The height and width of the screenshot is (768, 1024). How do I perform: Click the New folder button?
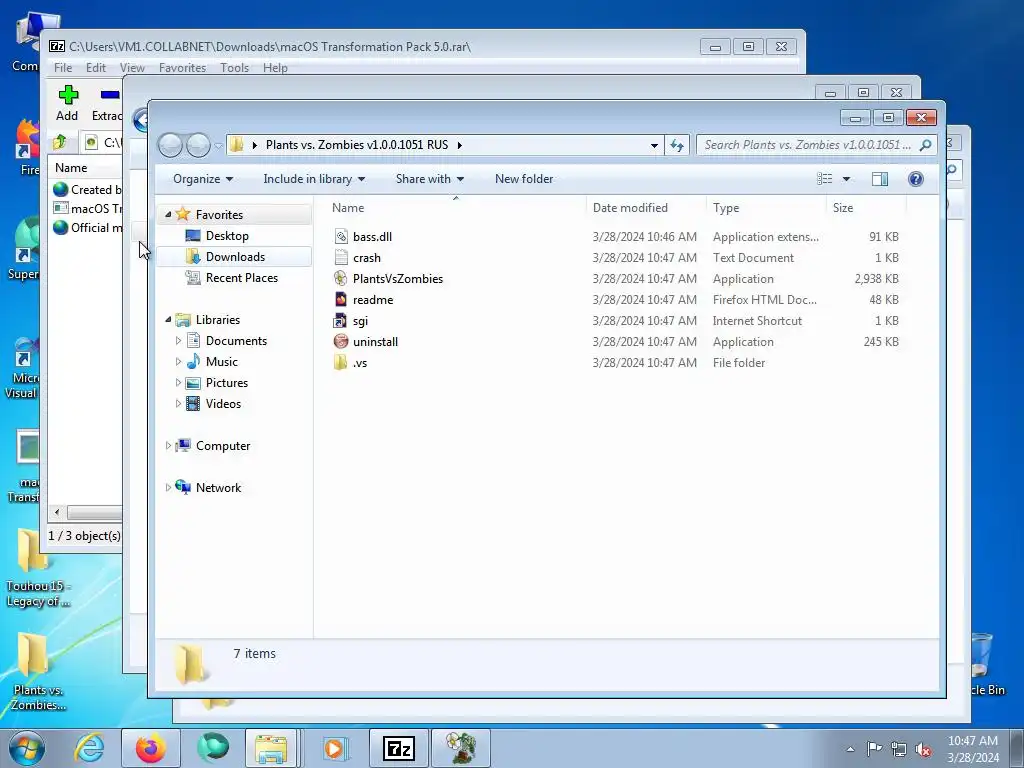pyautogui.click(x=524, y=179)
